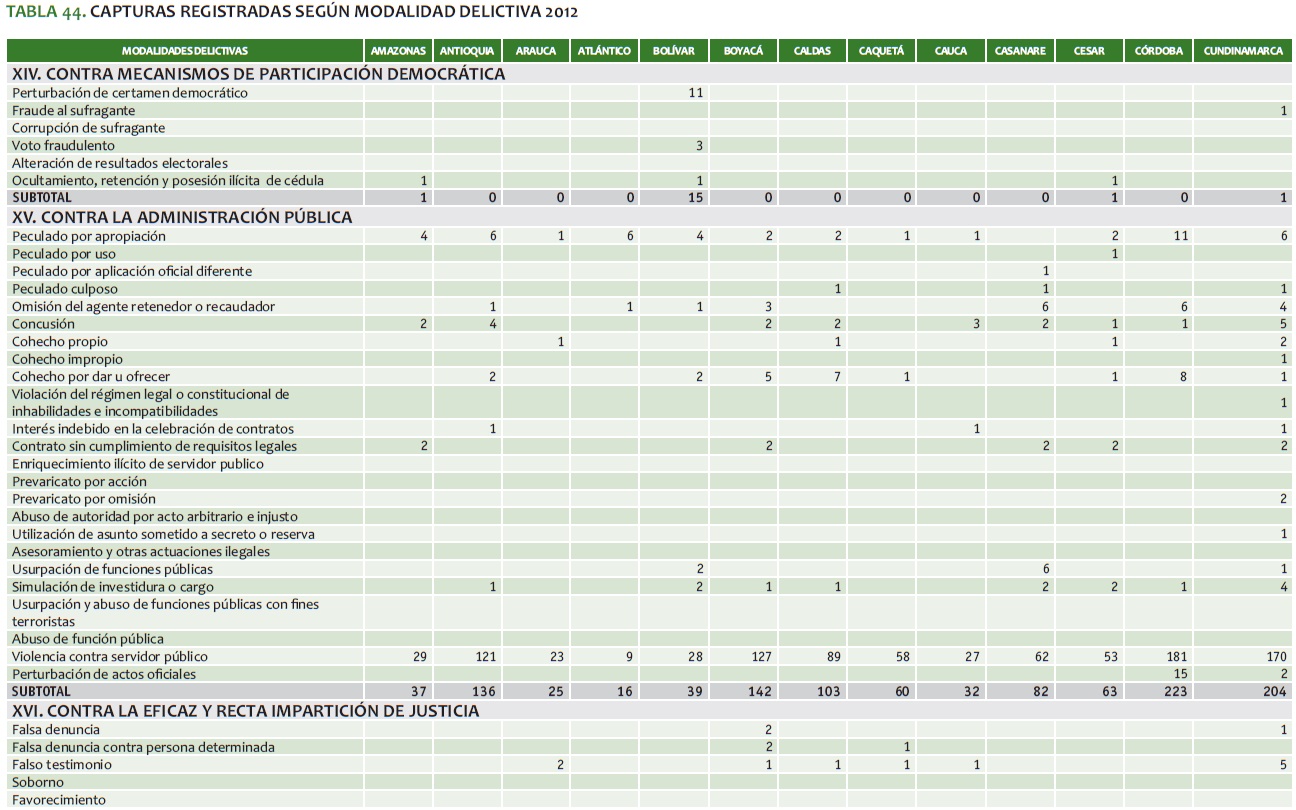This screenshot has width=1296, height=810.
Task: Click section XIV heading on democratic participation
Action: coord(258,74)
